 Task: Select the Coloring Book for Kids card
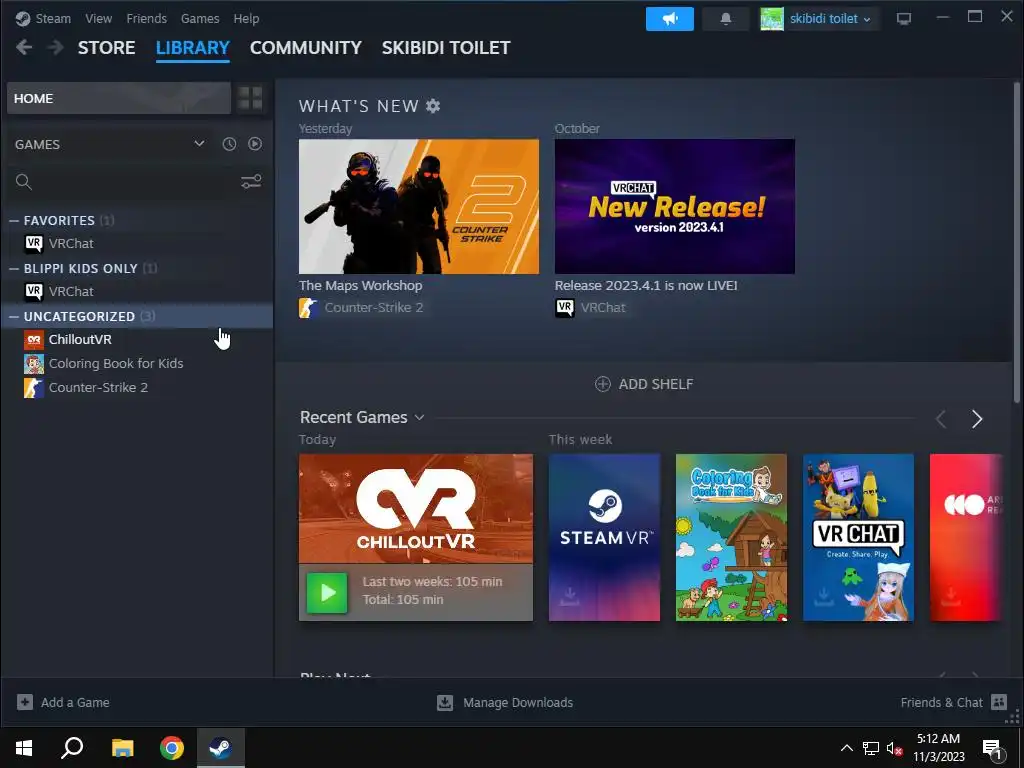(x=731, y=537)
